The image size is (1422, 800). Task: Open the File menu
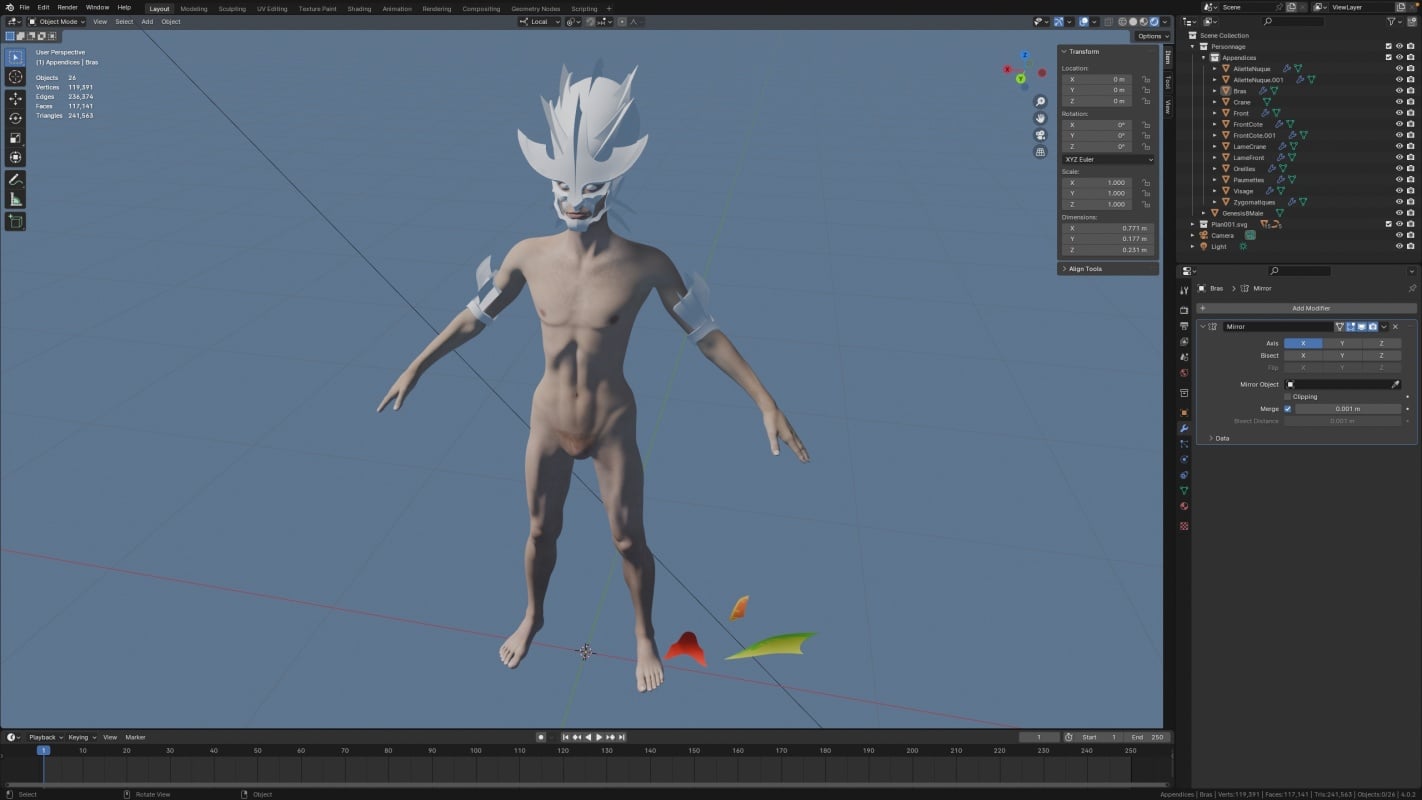tap(24, 7)
